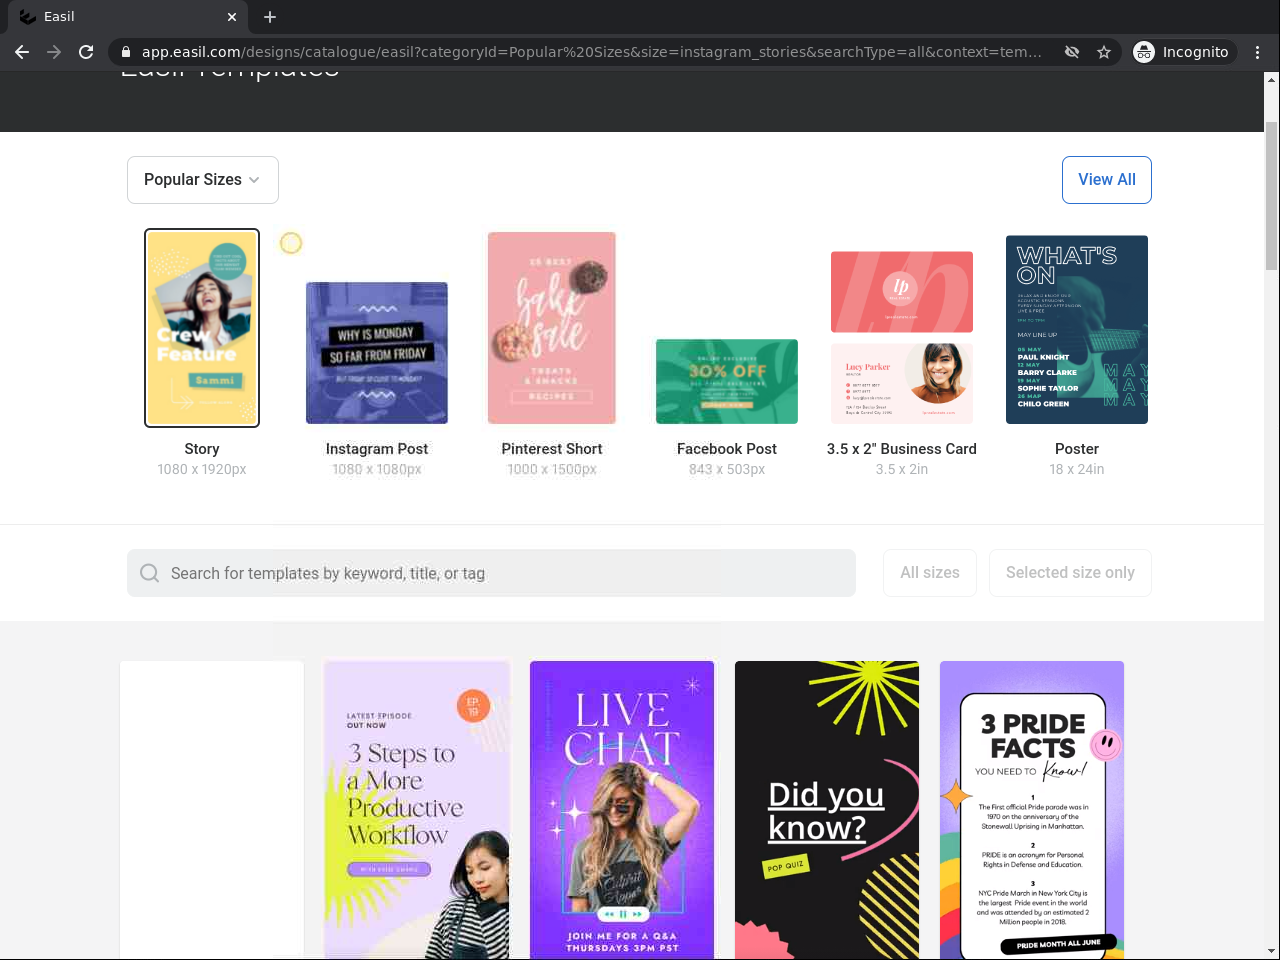Screen dimensions: 1280x960
Task: Select the Facebook Post 30% OFF thumbnail
Action: point(727,381)
